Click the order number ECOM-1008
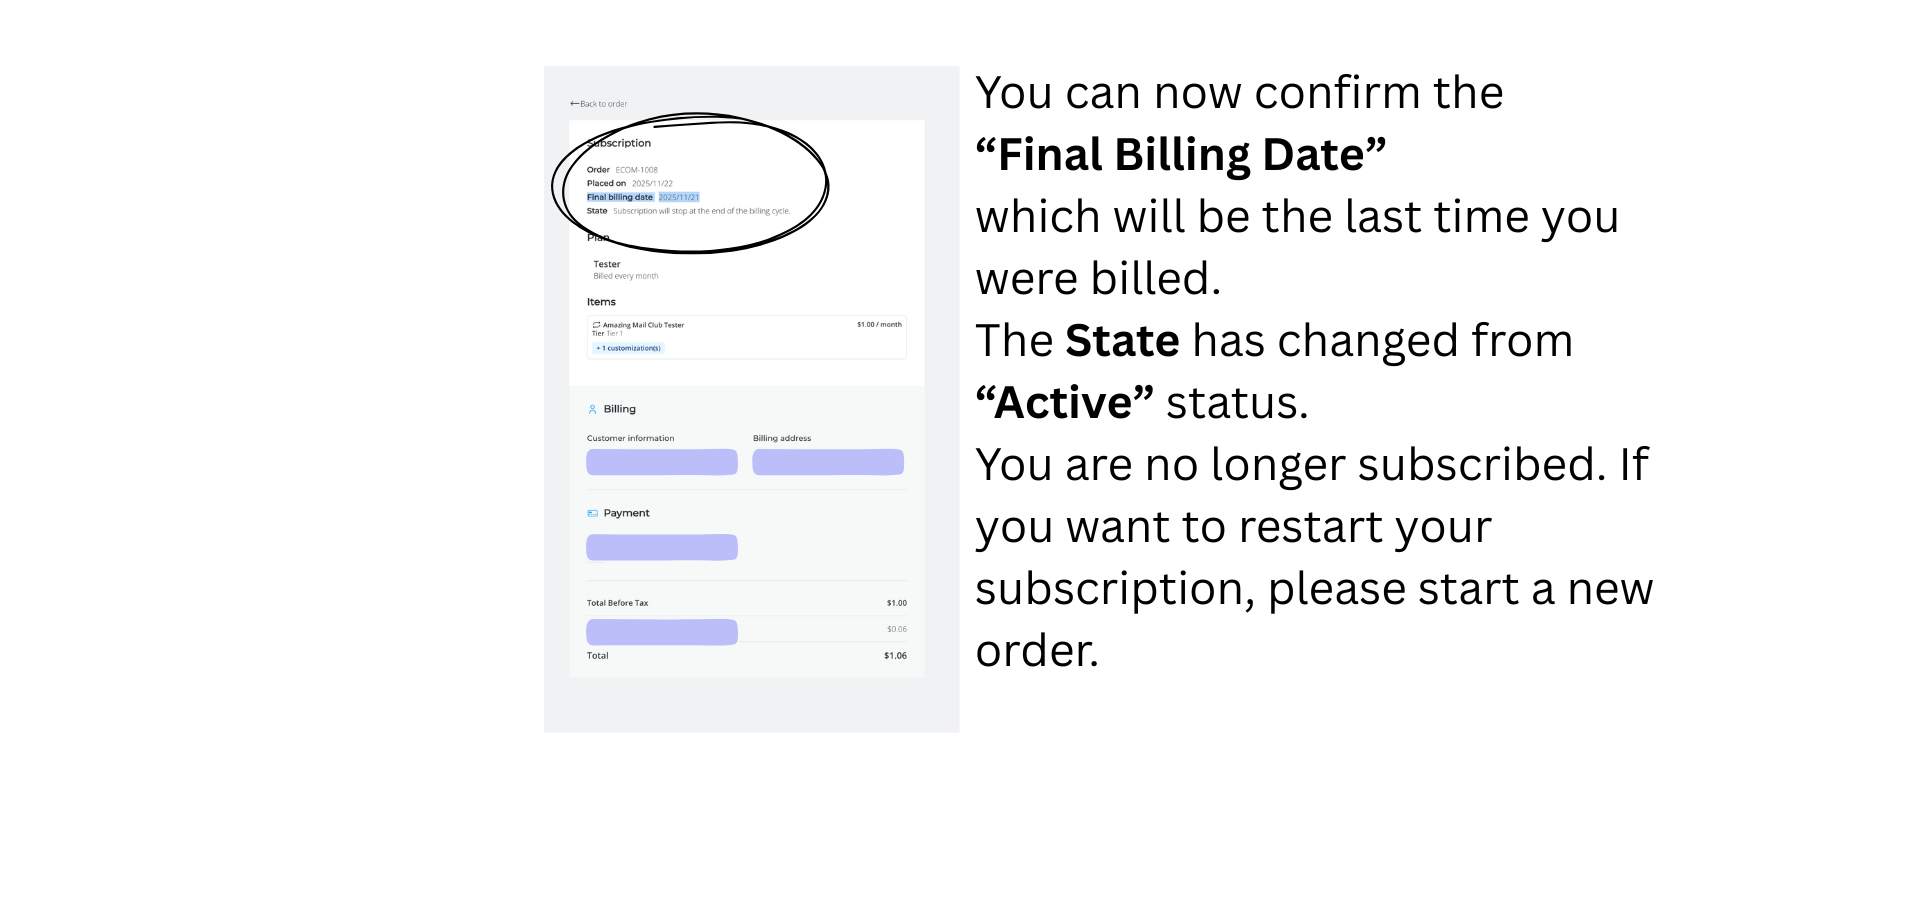The image size is (1920, 913). [636, 170]
